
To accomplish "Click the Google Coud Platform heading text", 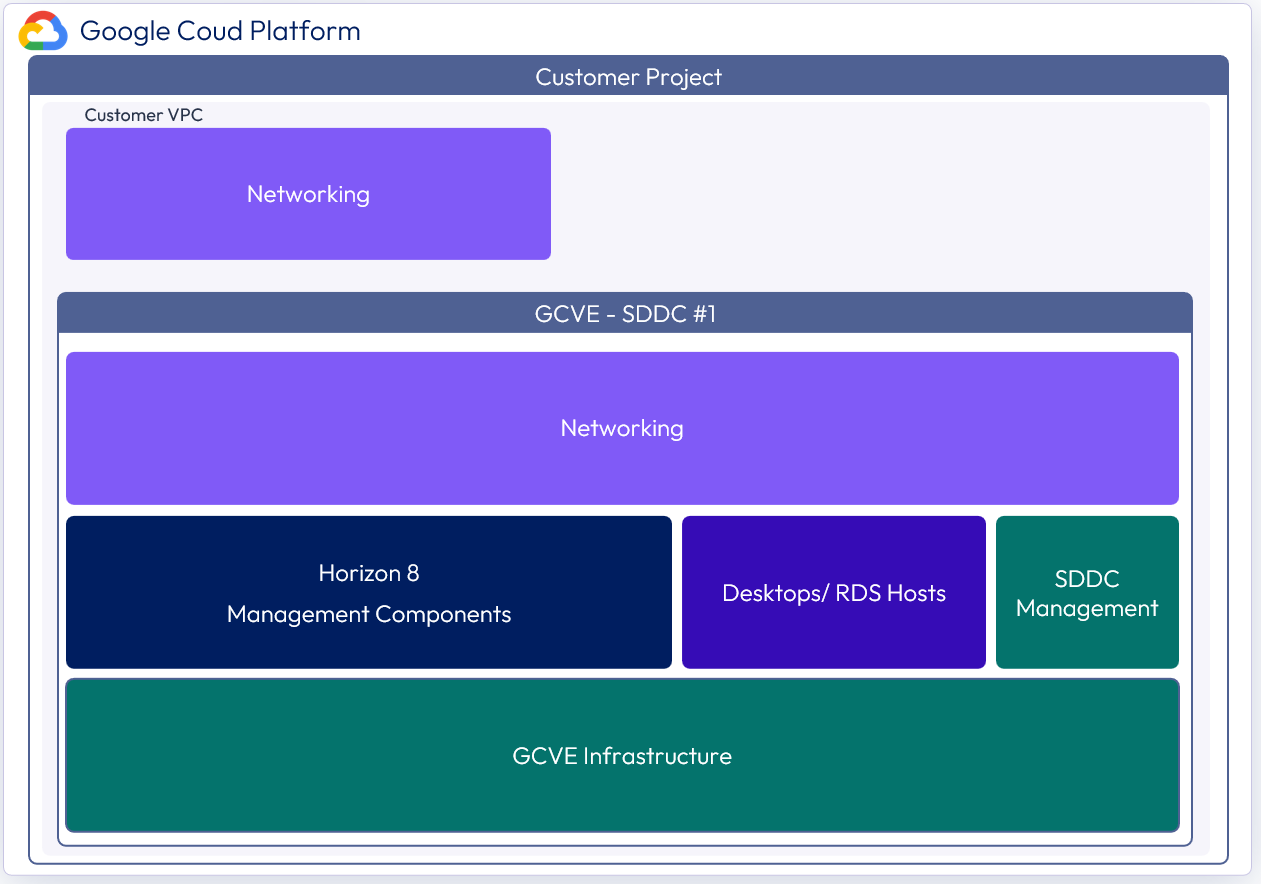I will pyautogui.click(x=220, y=30).
